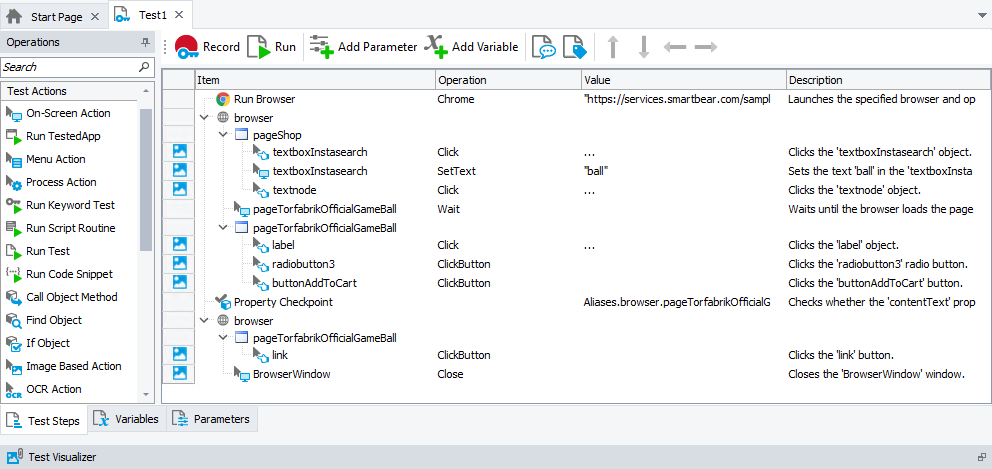Switch to the Parameters tab
Screen dimensions: 992x469
tap(211, 420)
